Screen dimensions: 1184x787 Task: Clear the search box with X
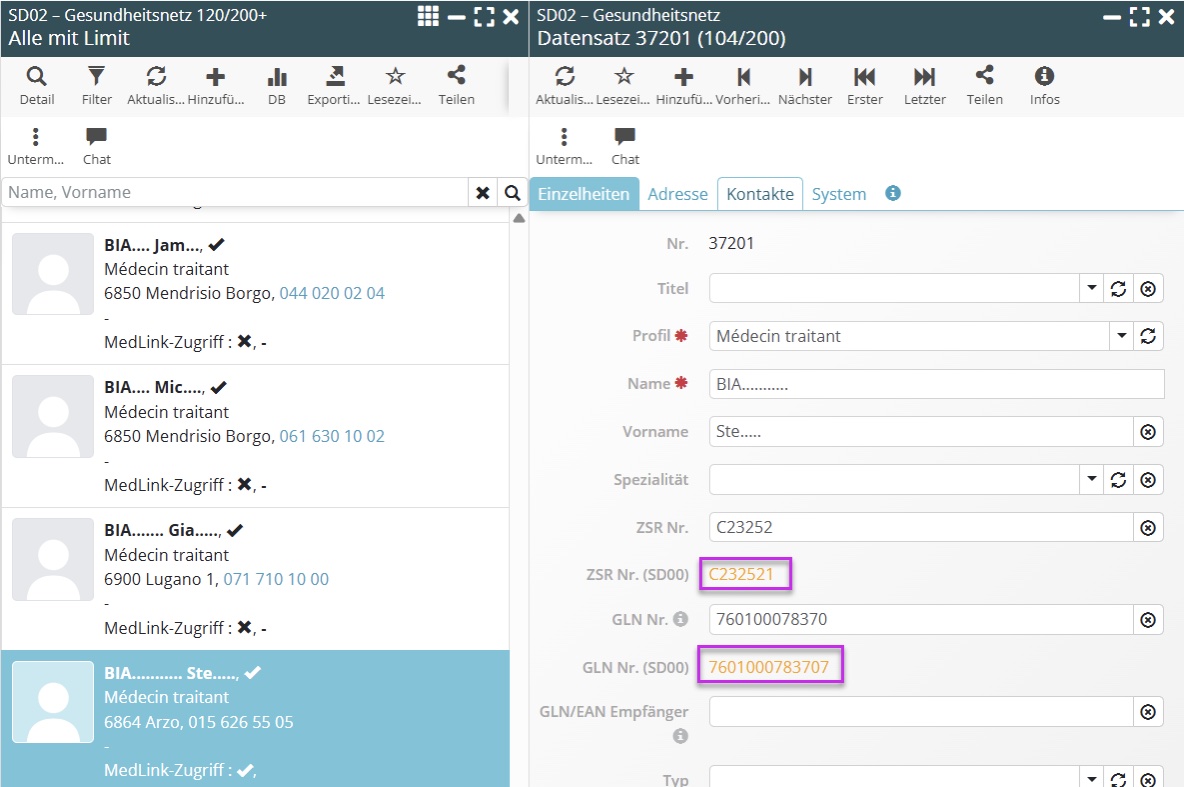(x=483, y=193)
